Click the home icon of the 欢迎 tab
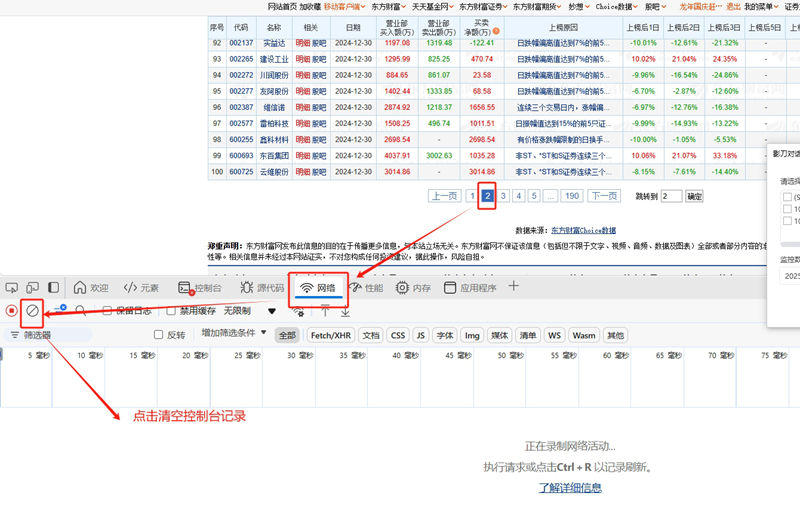800x524 pixels. pos(80,288)
